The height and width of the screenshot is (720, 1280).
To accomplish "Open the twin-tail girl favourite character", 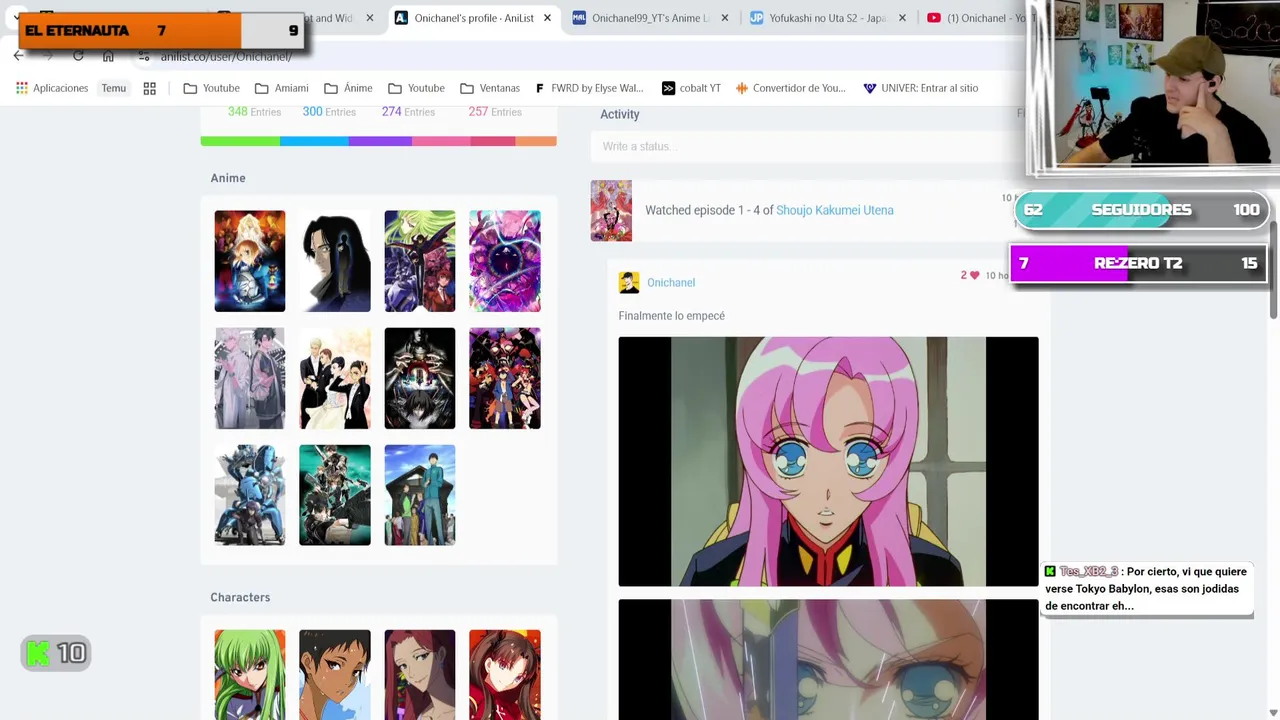I will [505, 675].
